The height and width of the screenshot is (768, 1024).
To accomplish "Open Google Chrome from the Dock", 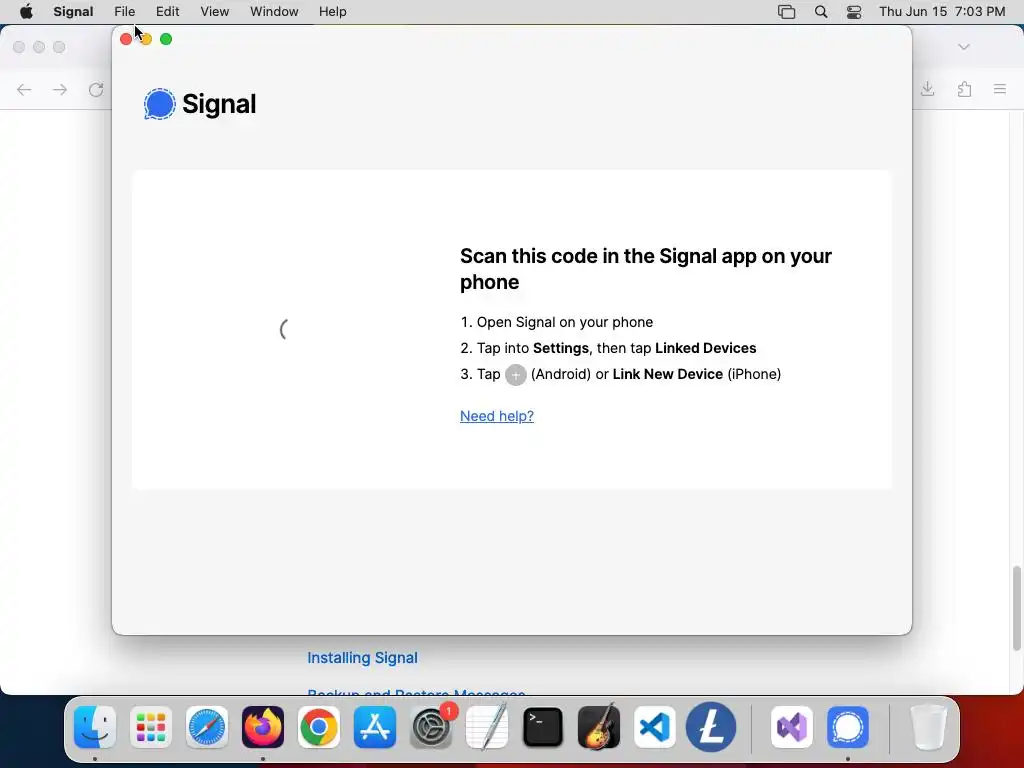I will click(x=319, y=727).
